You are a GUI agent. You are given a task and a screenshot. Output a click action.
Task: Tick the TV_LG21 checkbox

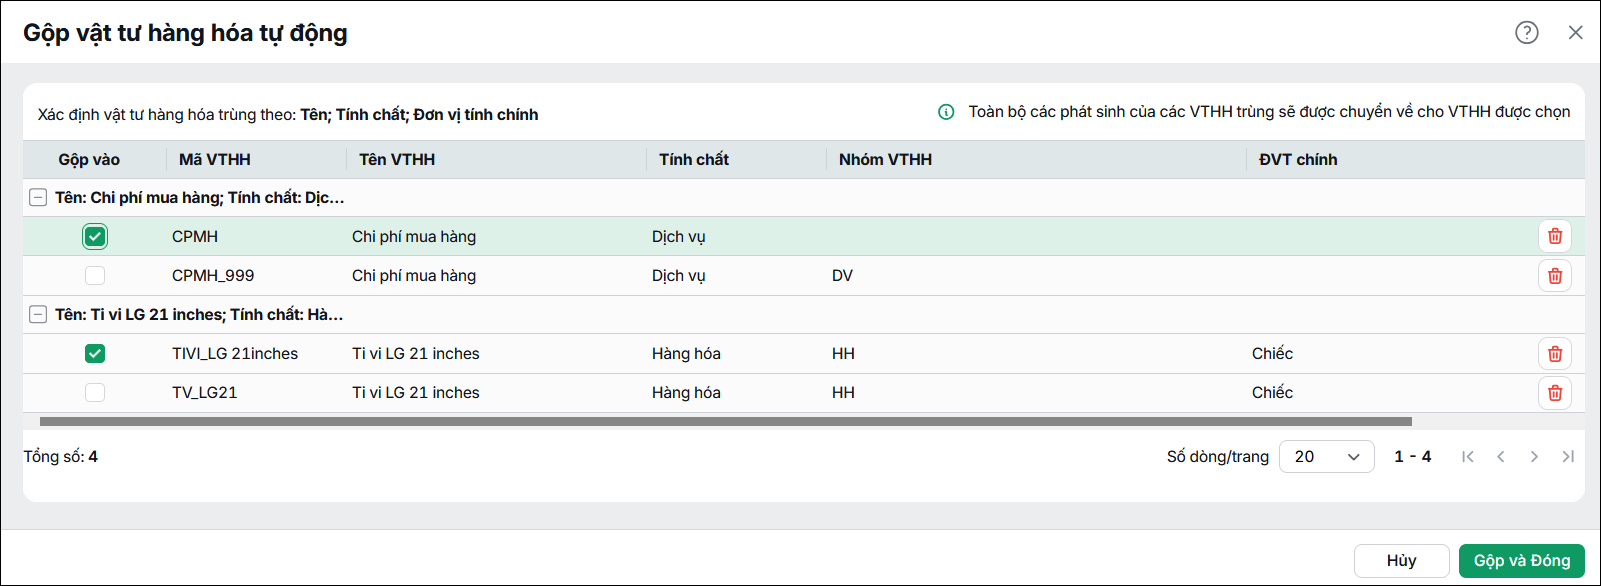click(95, 393)
